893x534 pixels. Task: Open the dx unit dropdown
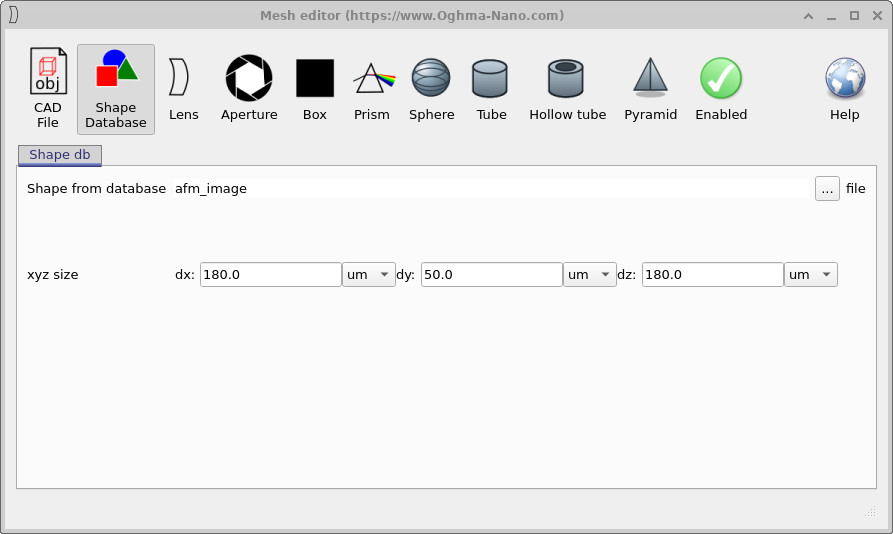tap(370, 275)
